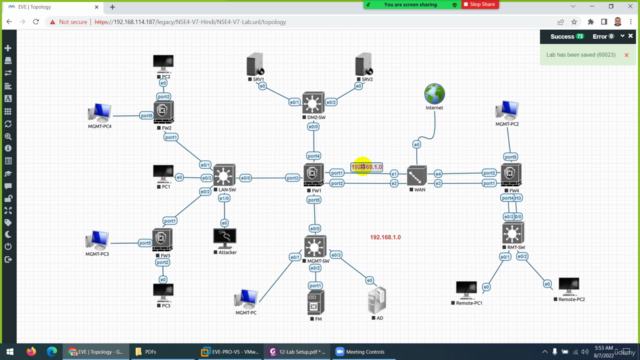Select the PC1 node
The height and width of the screenshot is (360, 640).
163,174
